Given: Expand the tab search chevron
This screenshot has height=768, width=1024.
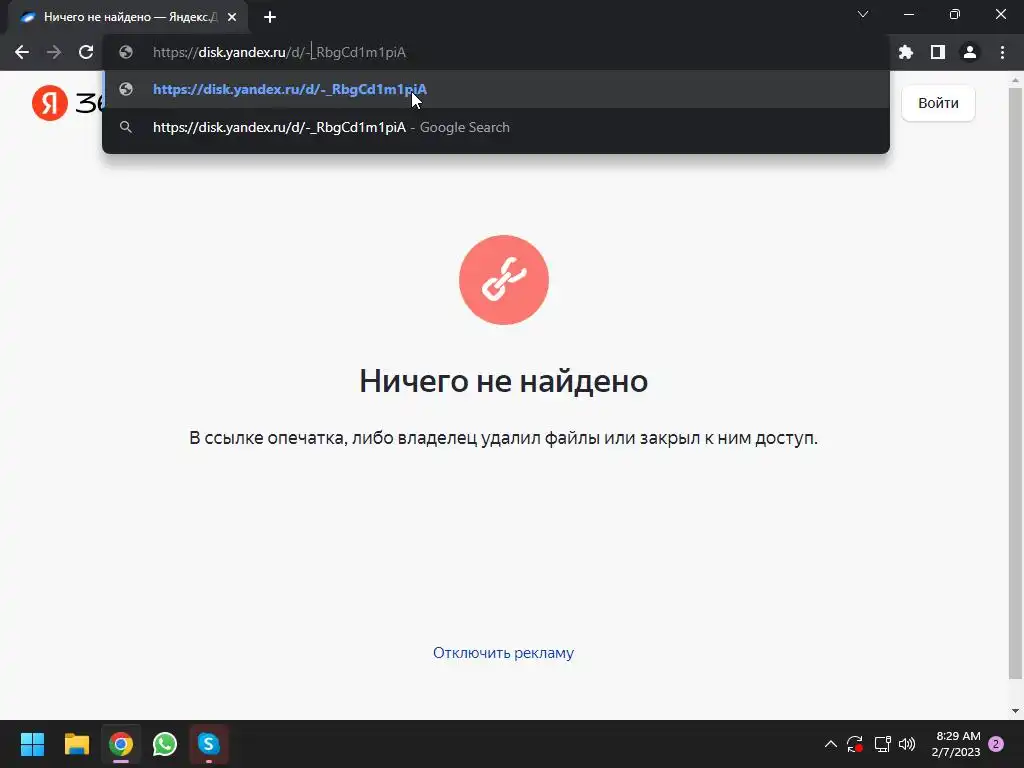Looking at the screenshot, I should click(863, 14).
